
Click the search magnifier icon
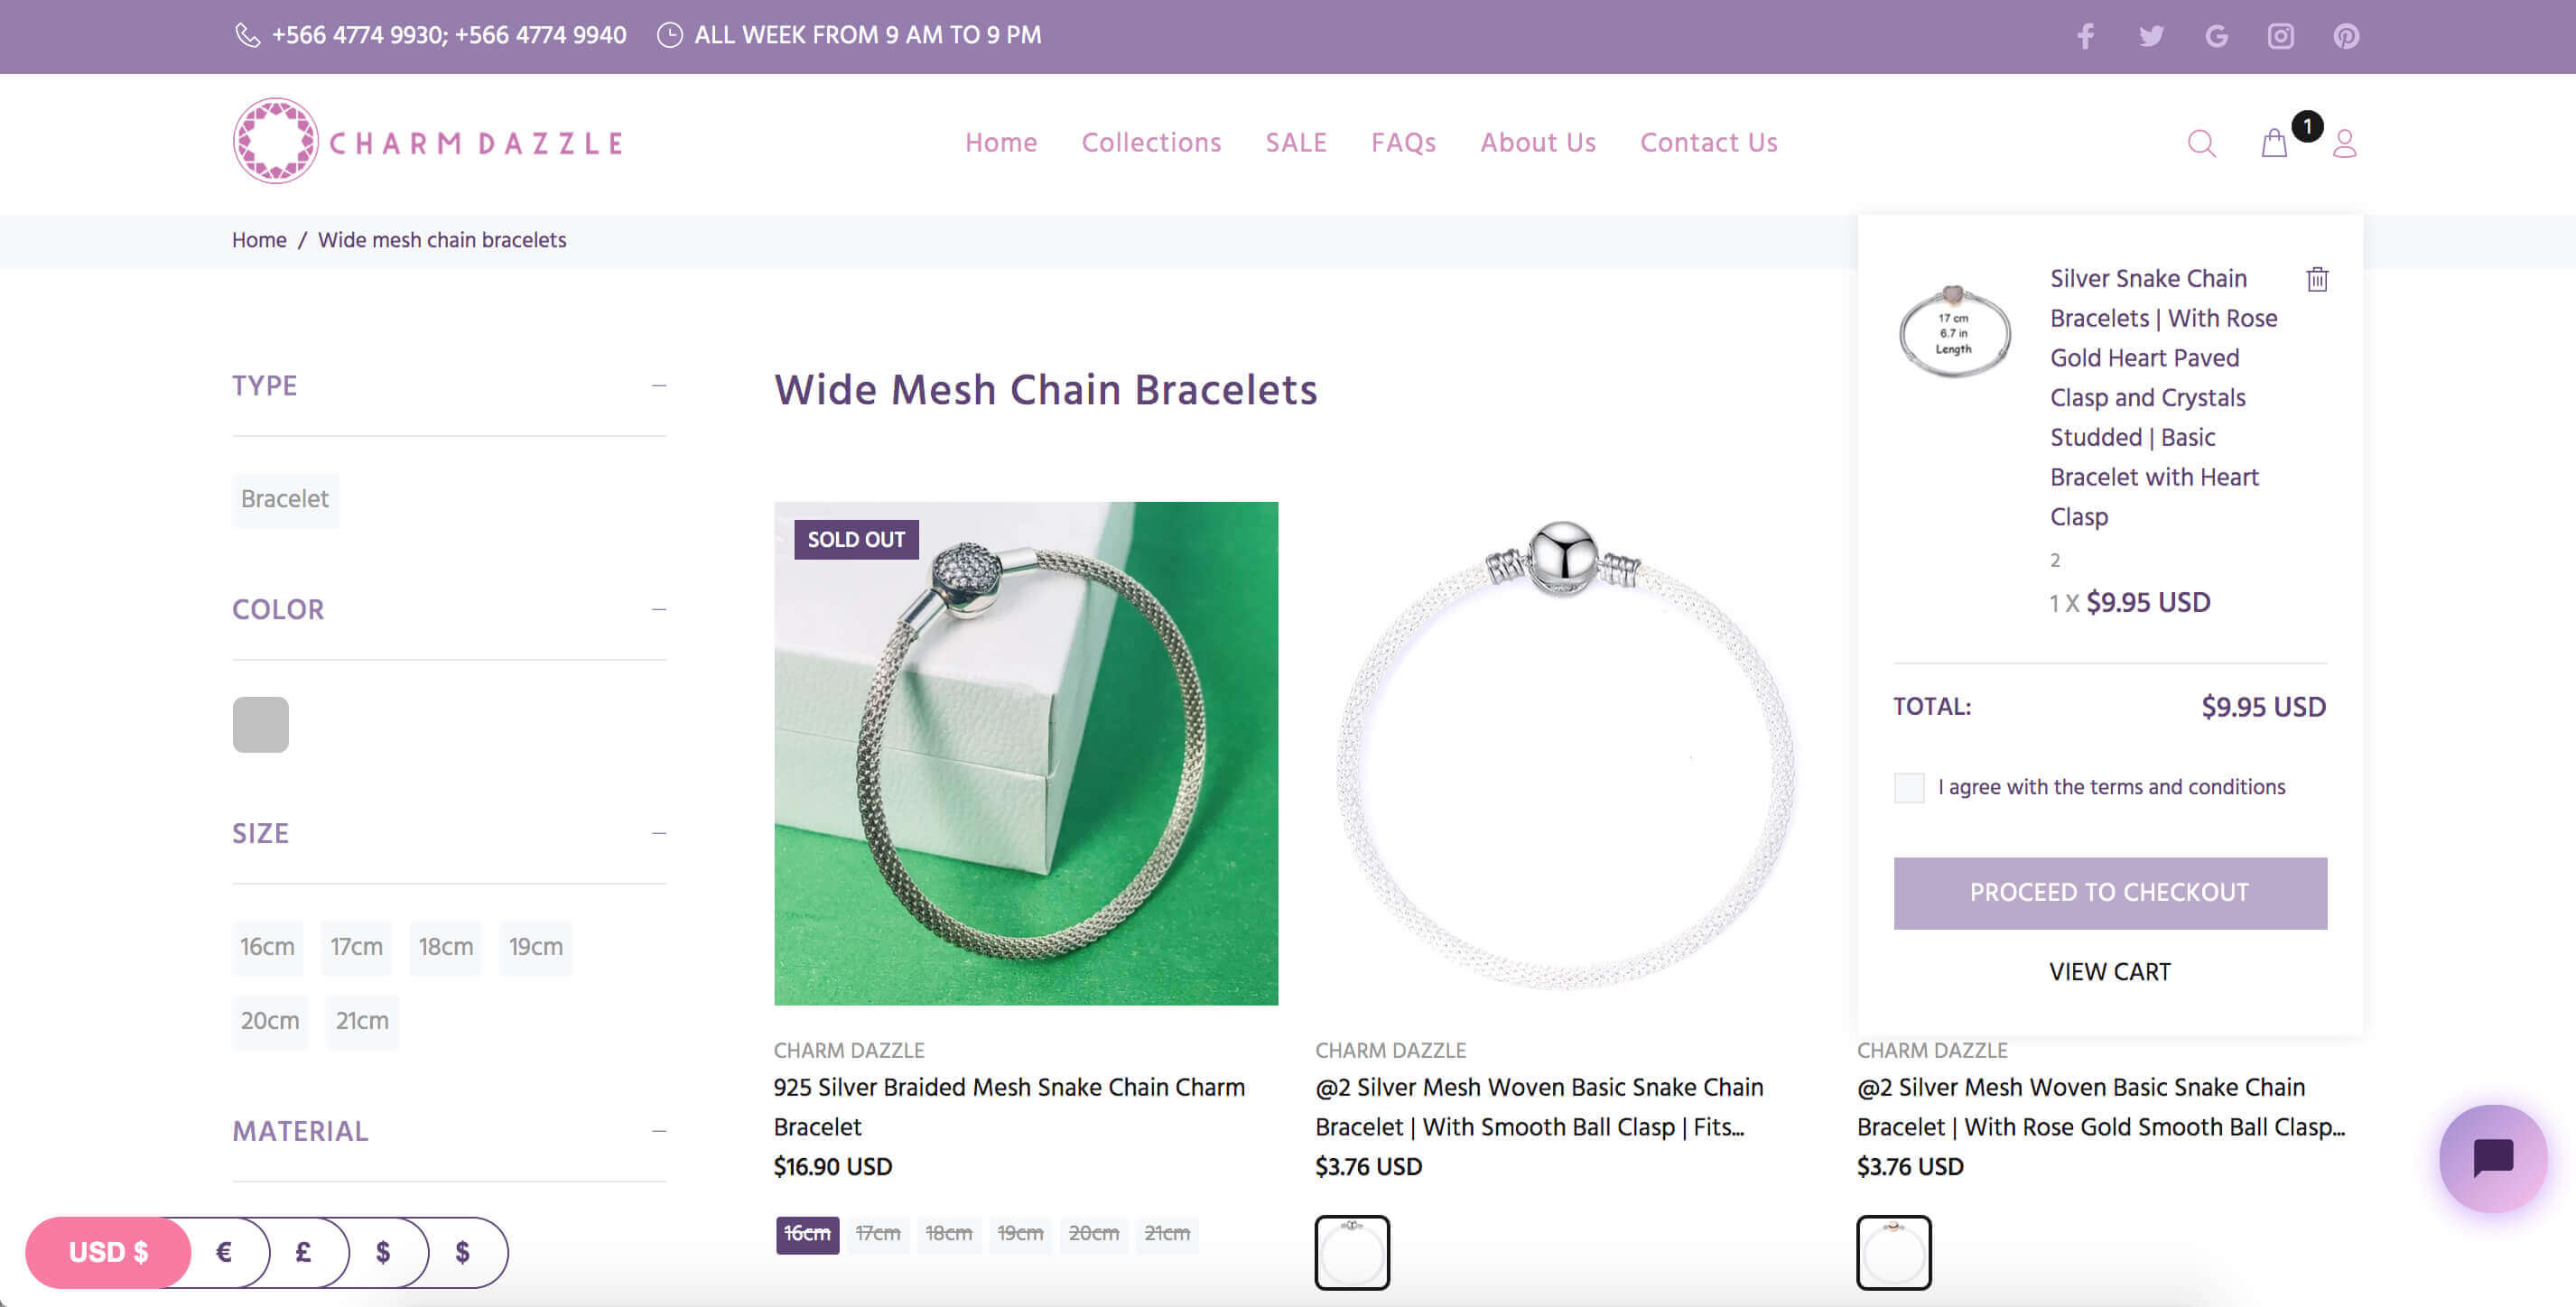2201,144
